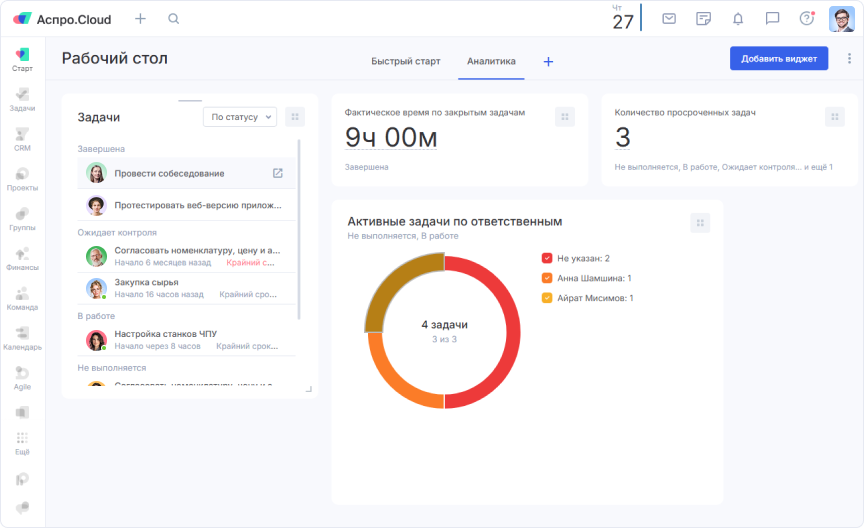
Task: Uncheck the Не указан legend checkbox
Action: [x=547, y=258]
